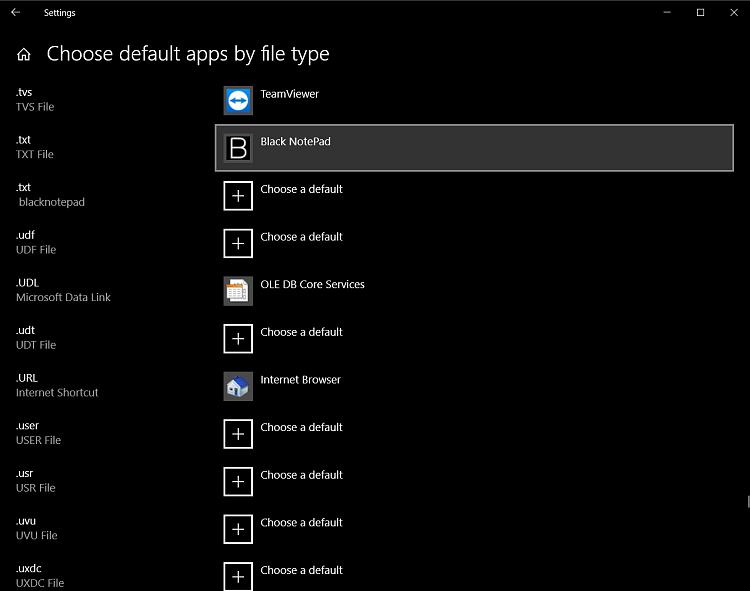Viewport: 750px width, 591px height.
Task: Click plus icon for .user USER File
Action: click(238, 434)
